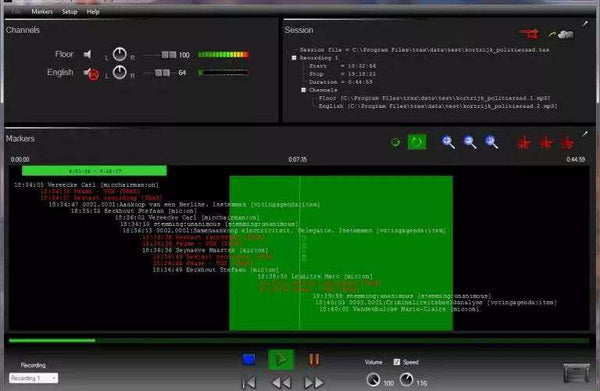The width and height of the screenshot is (600, 391).
Task: Click the Session panel pin icon
Action: pos(585,24)
